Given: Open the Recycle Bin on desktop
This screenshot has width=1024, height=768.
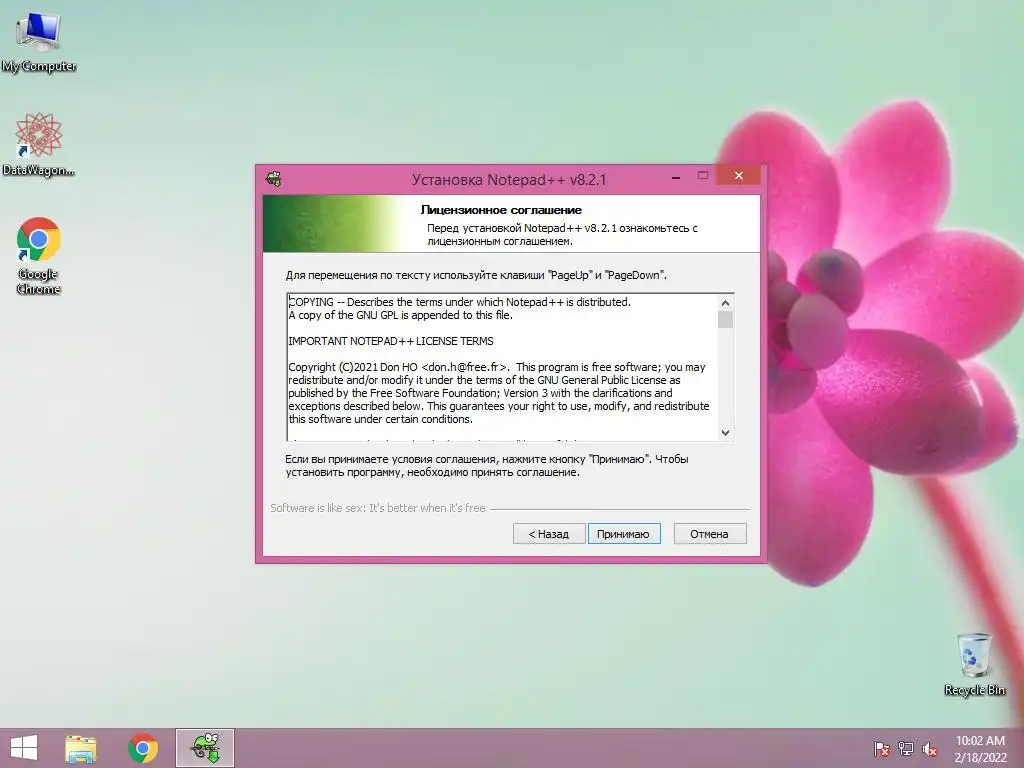Looking at the screenshot, I should click(x=974, y=664).
